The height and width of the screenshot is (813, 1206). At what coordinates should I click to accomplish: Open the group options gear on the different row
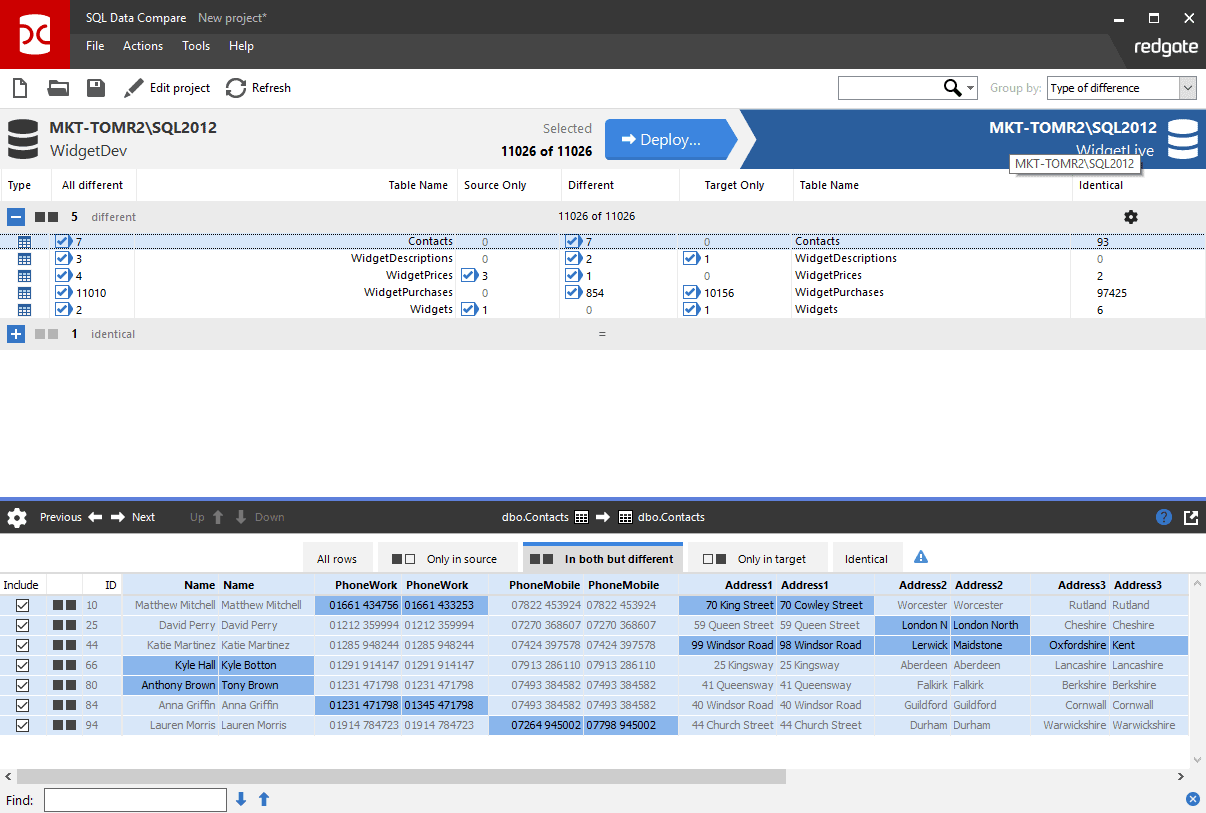[1131, 216]
